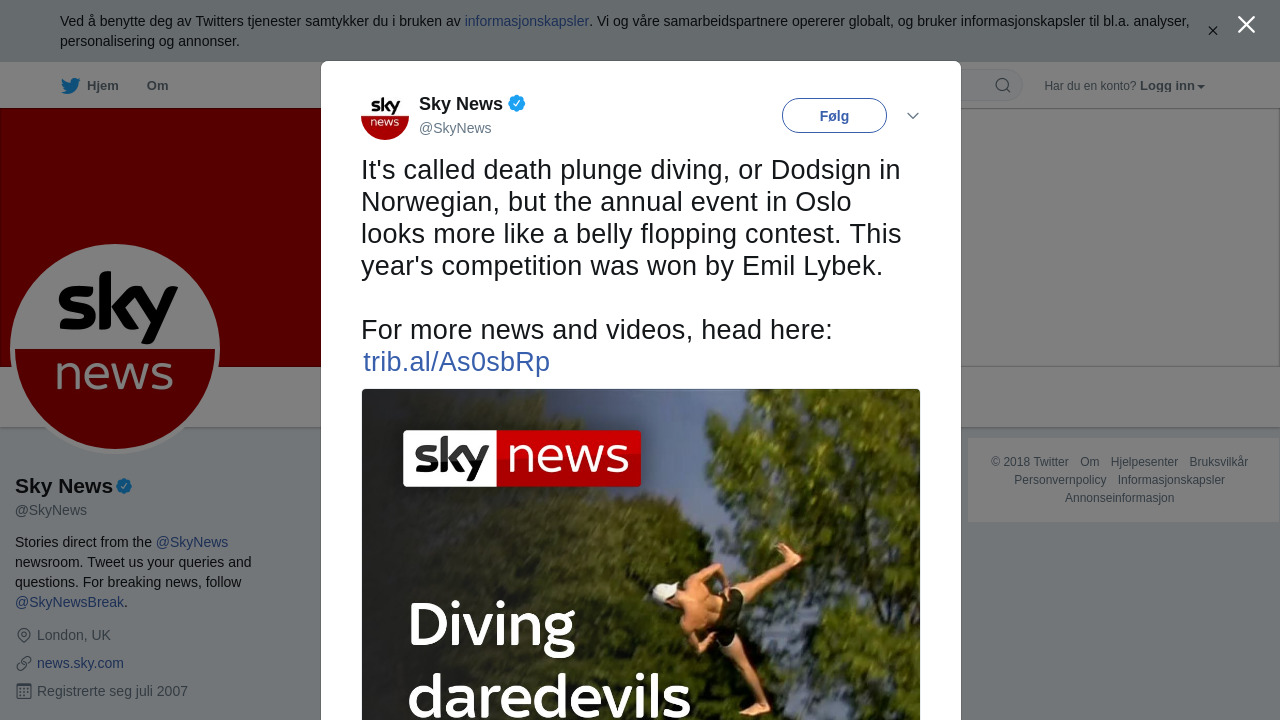Open @SkyNewsBreak mention in bio
This screenshot has width=1280, height=720.
click(69, 602)
